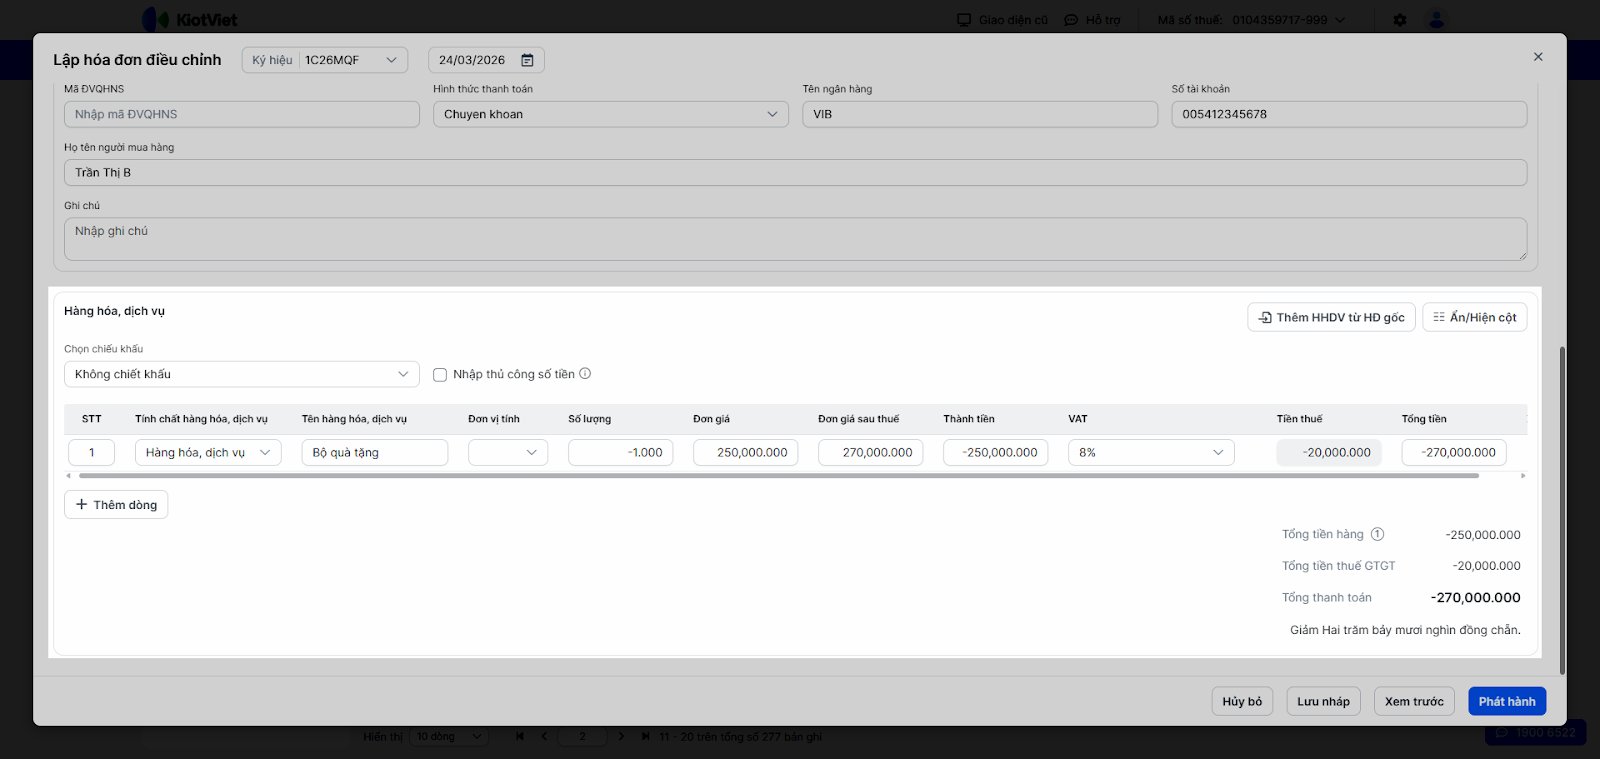Show info icon next to Tổng tiền hàng
The width and height of the screenshot is (1600, 759).
coord(1377,534)
